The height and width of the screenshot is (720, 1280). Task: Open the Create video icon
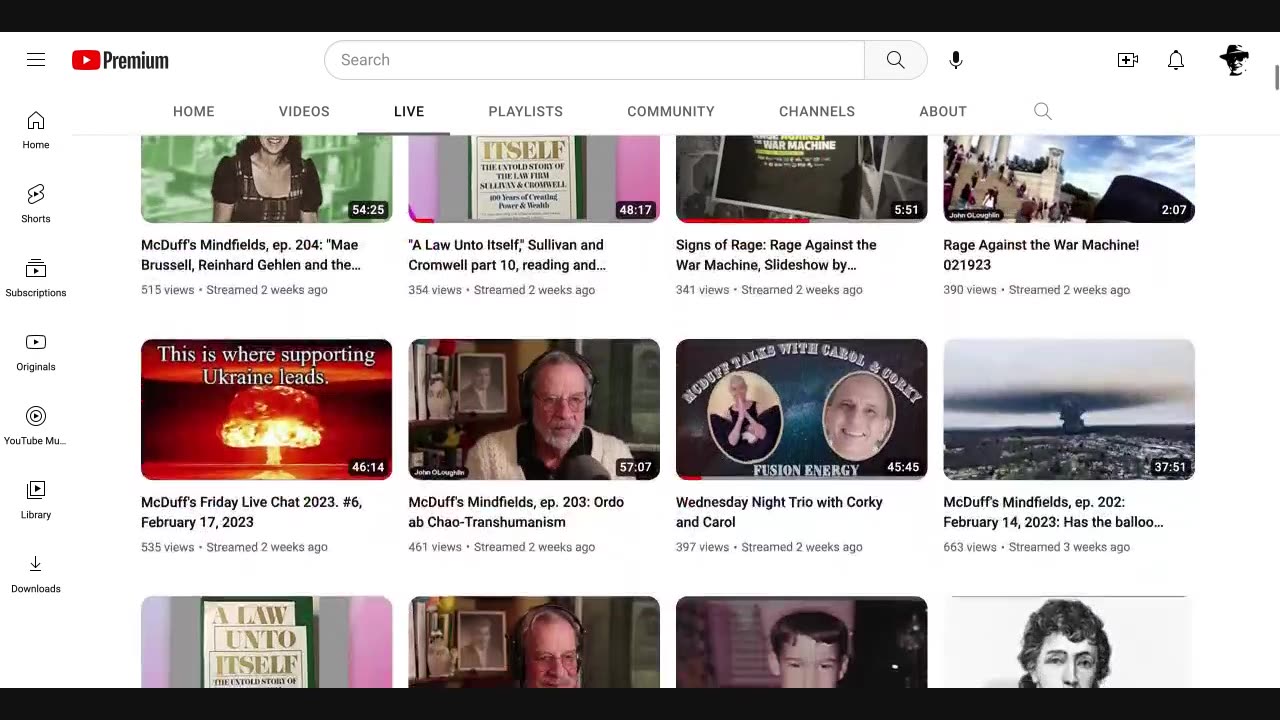tap(1128, 60)
